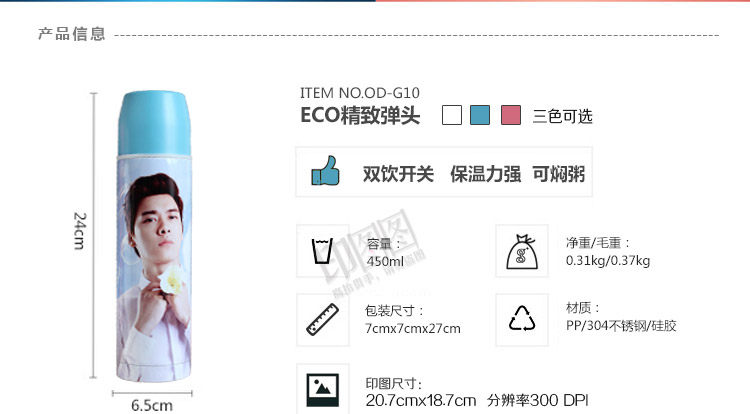The height and width of the screenshot is (414, 750).
Task: Click the money bag weight icon
Action: tap(522, 252)
